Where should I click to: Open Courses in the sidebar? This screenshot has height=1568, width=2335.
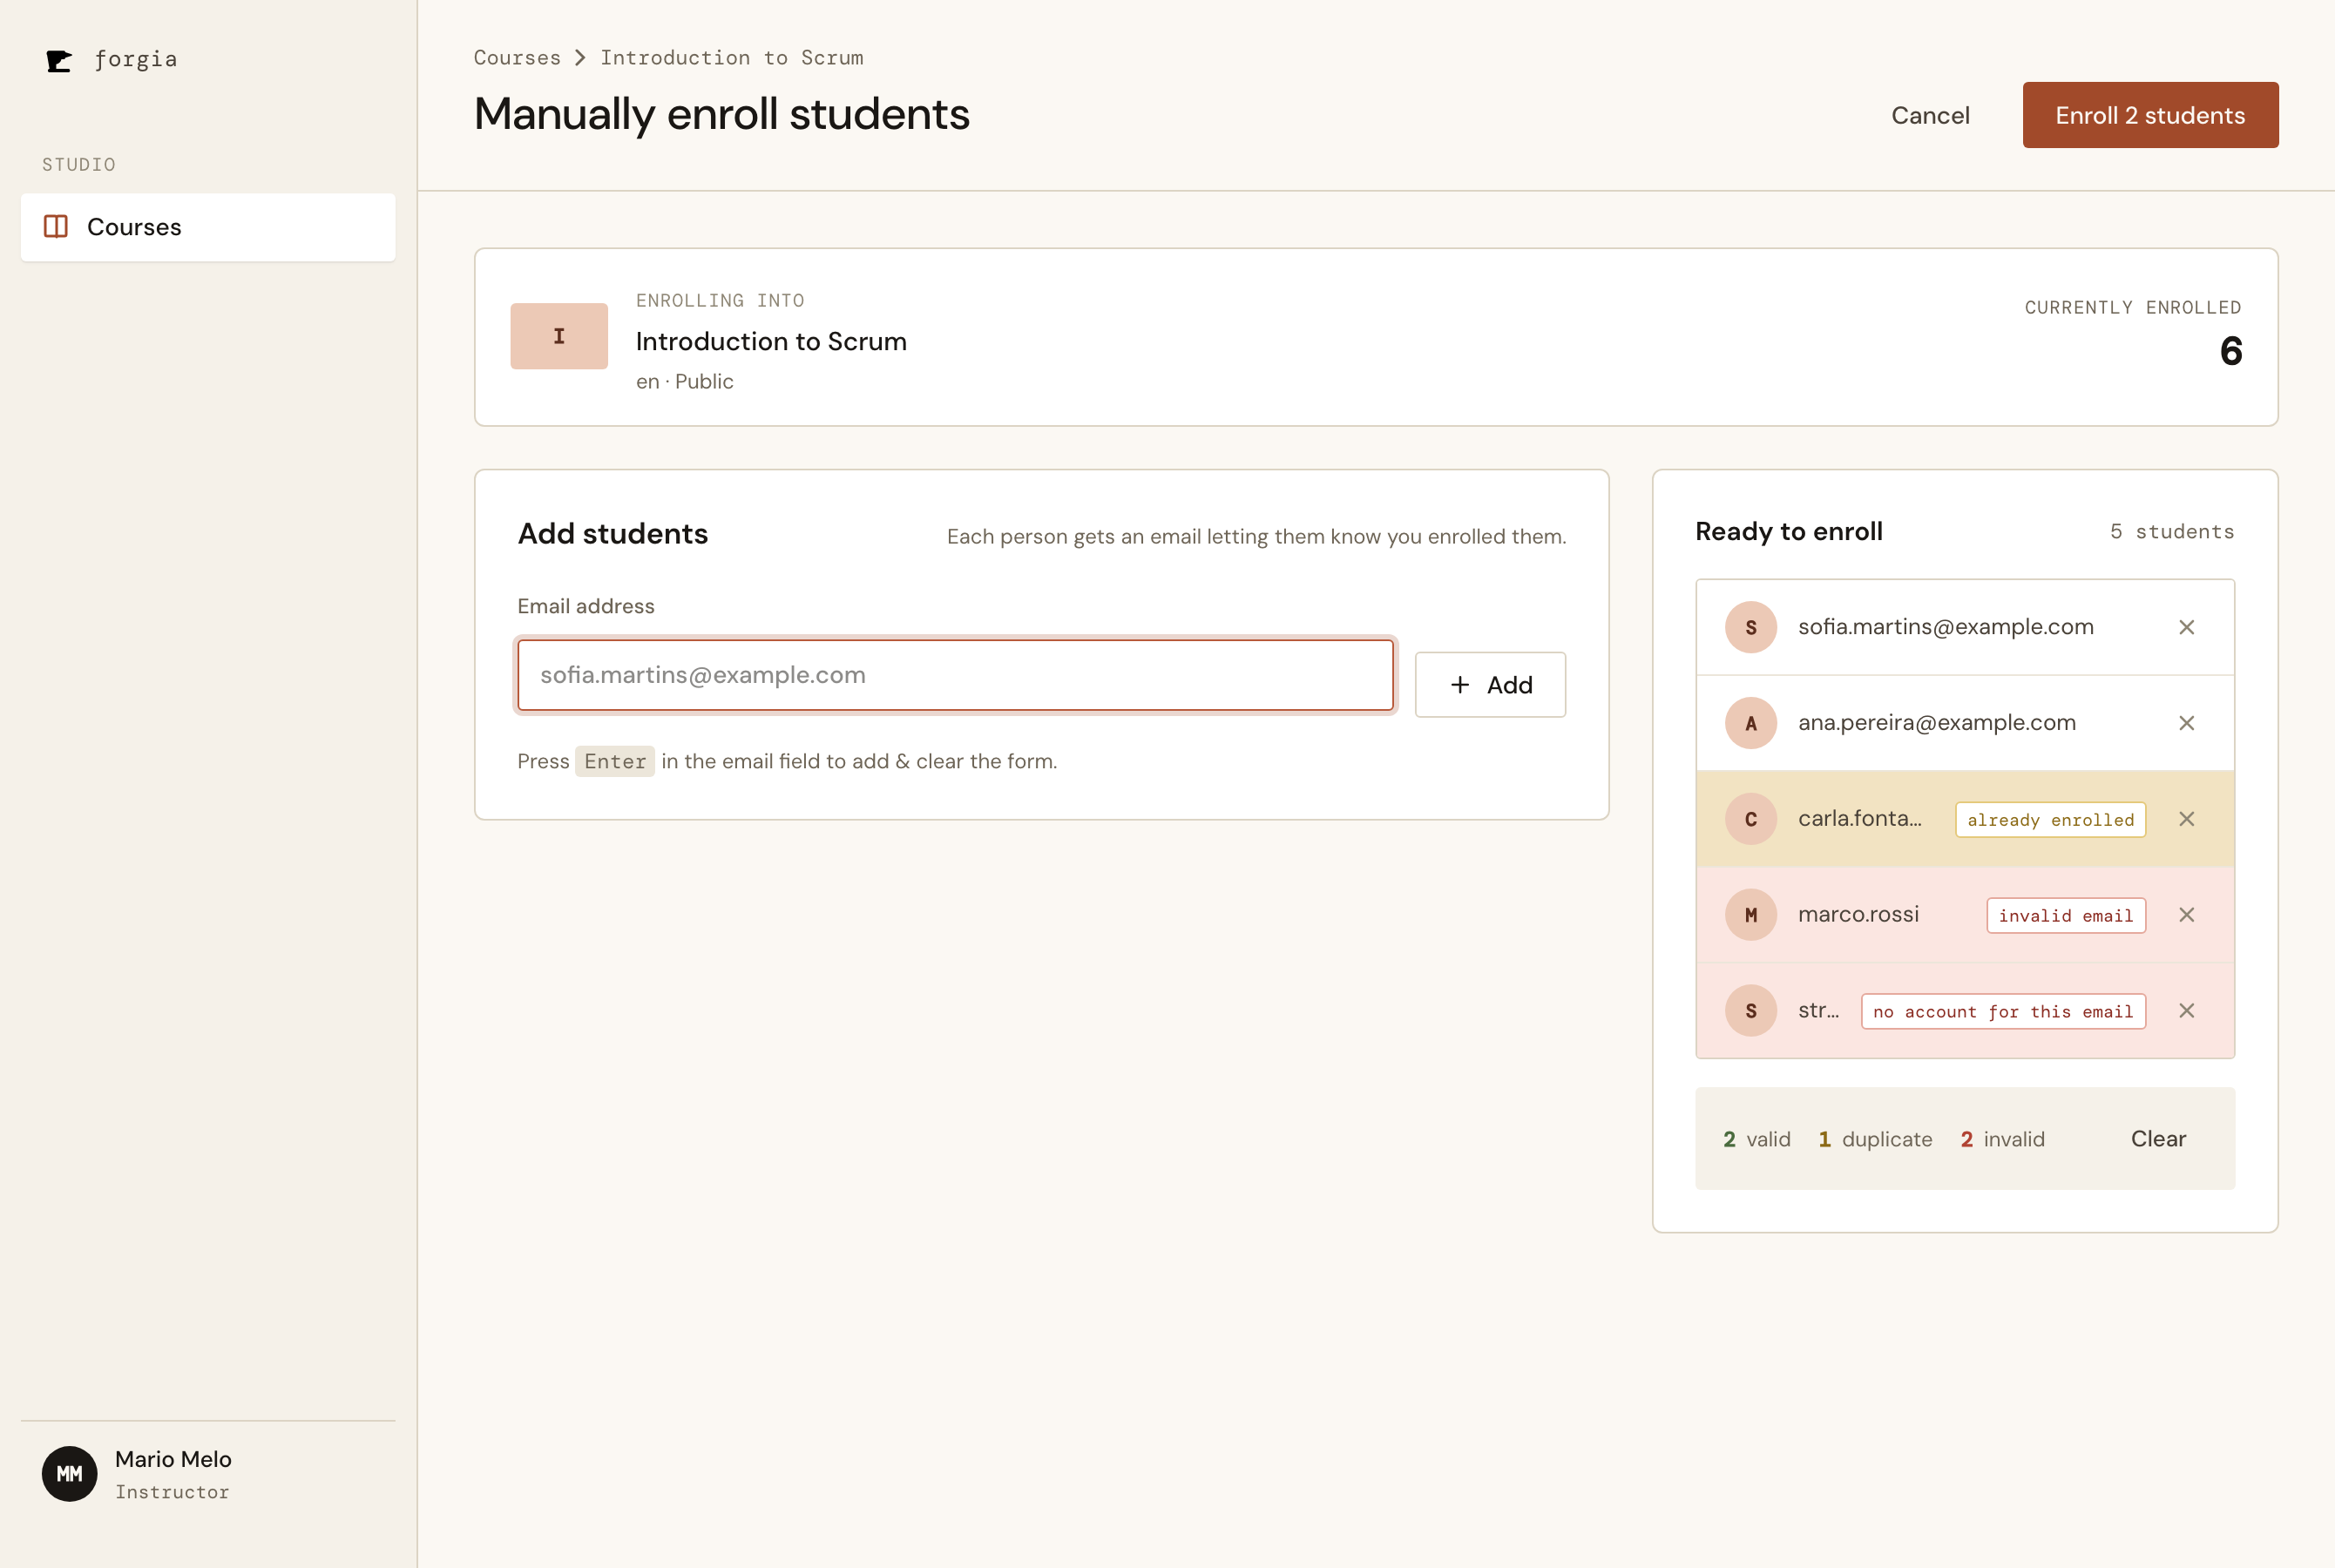(x=208, y=227)
